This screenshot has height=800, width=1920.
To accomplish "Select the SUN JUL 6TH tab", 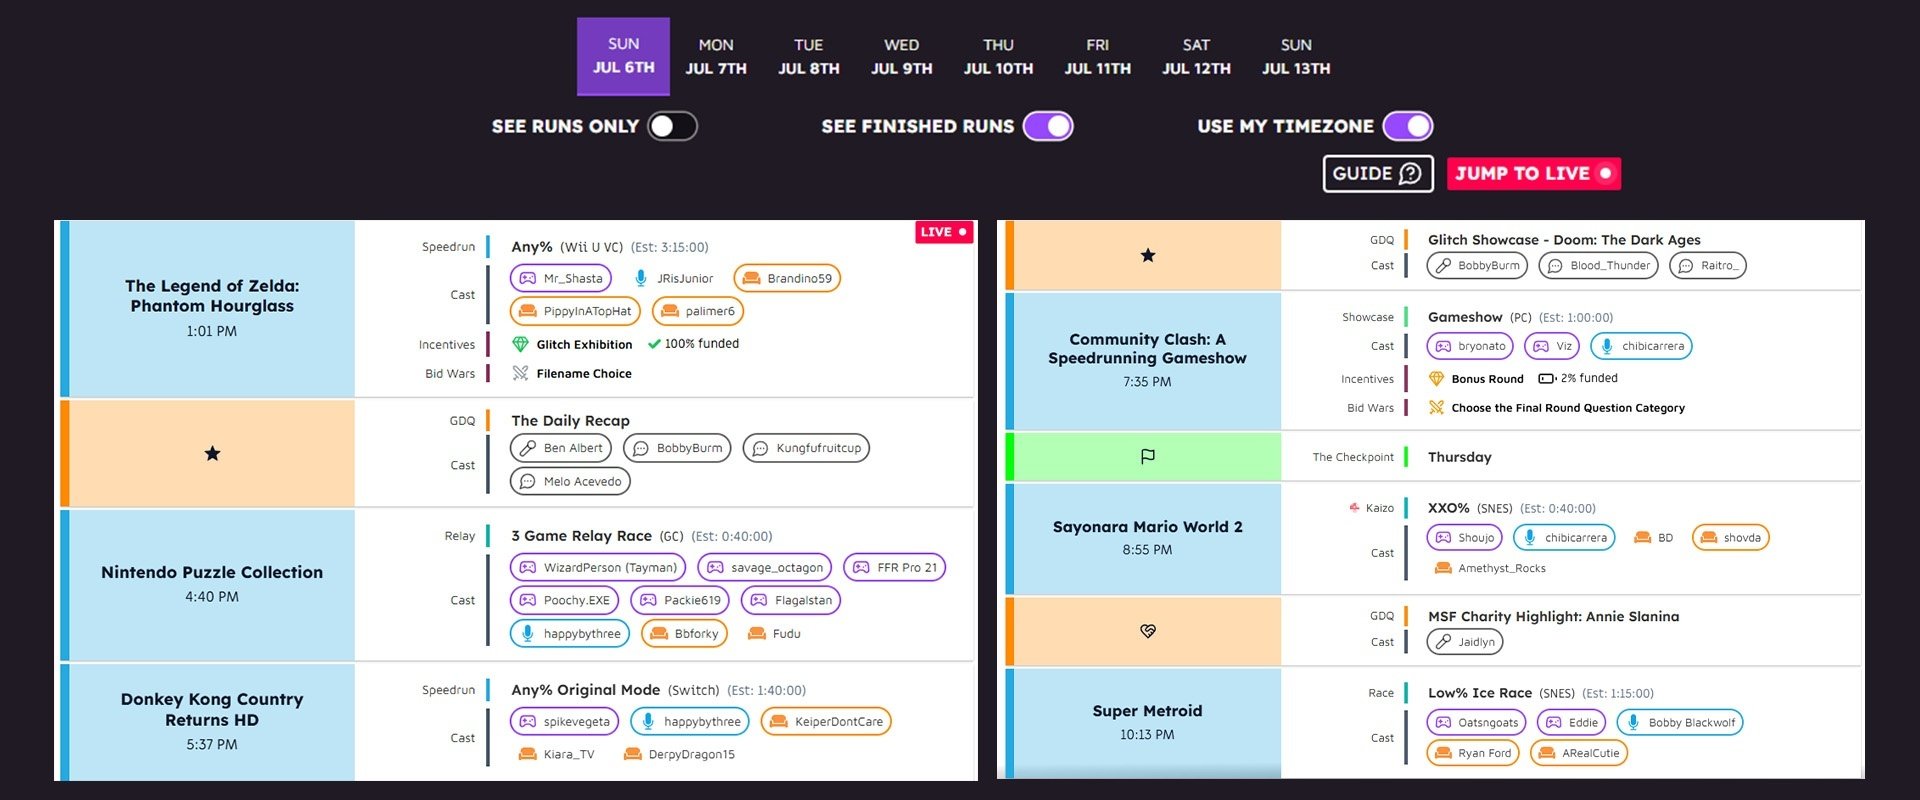I will coord(623,56).
